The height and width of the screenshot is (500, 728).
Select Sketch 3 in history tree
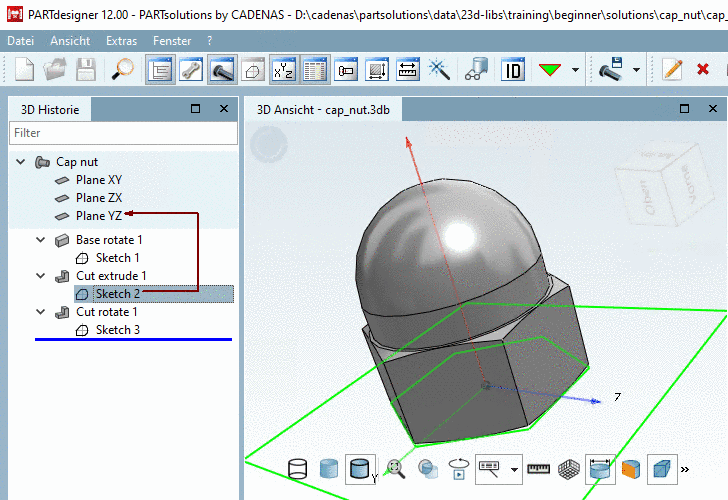tap(117, 330)
